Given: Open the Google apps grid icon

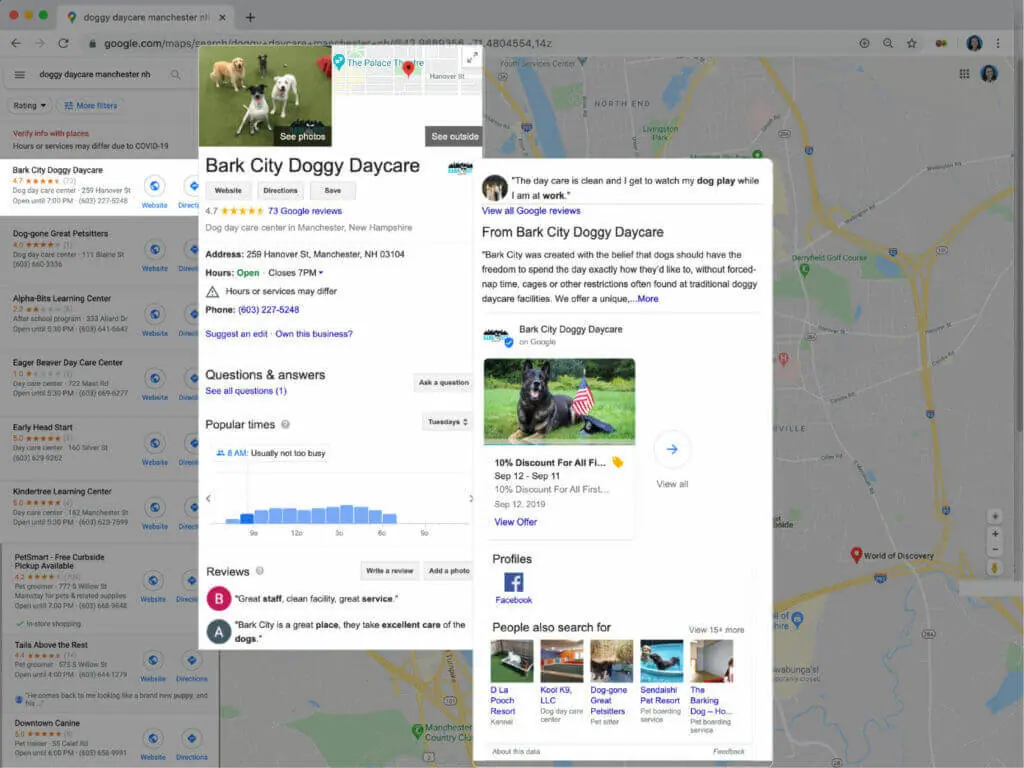Looking at the screenshot, I should (963, 74).
